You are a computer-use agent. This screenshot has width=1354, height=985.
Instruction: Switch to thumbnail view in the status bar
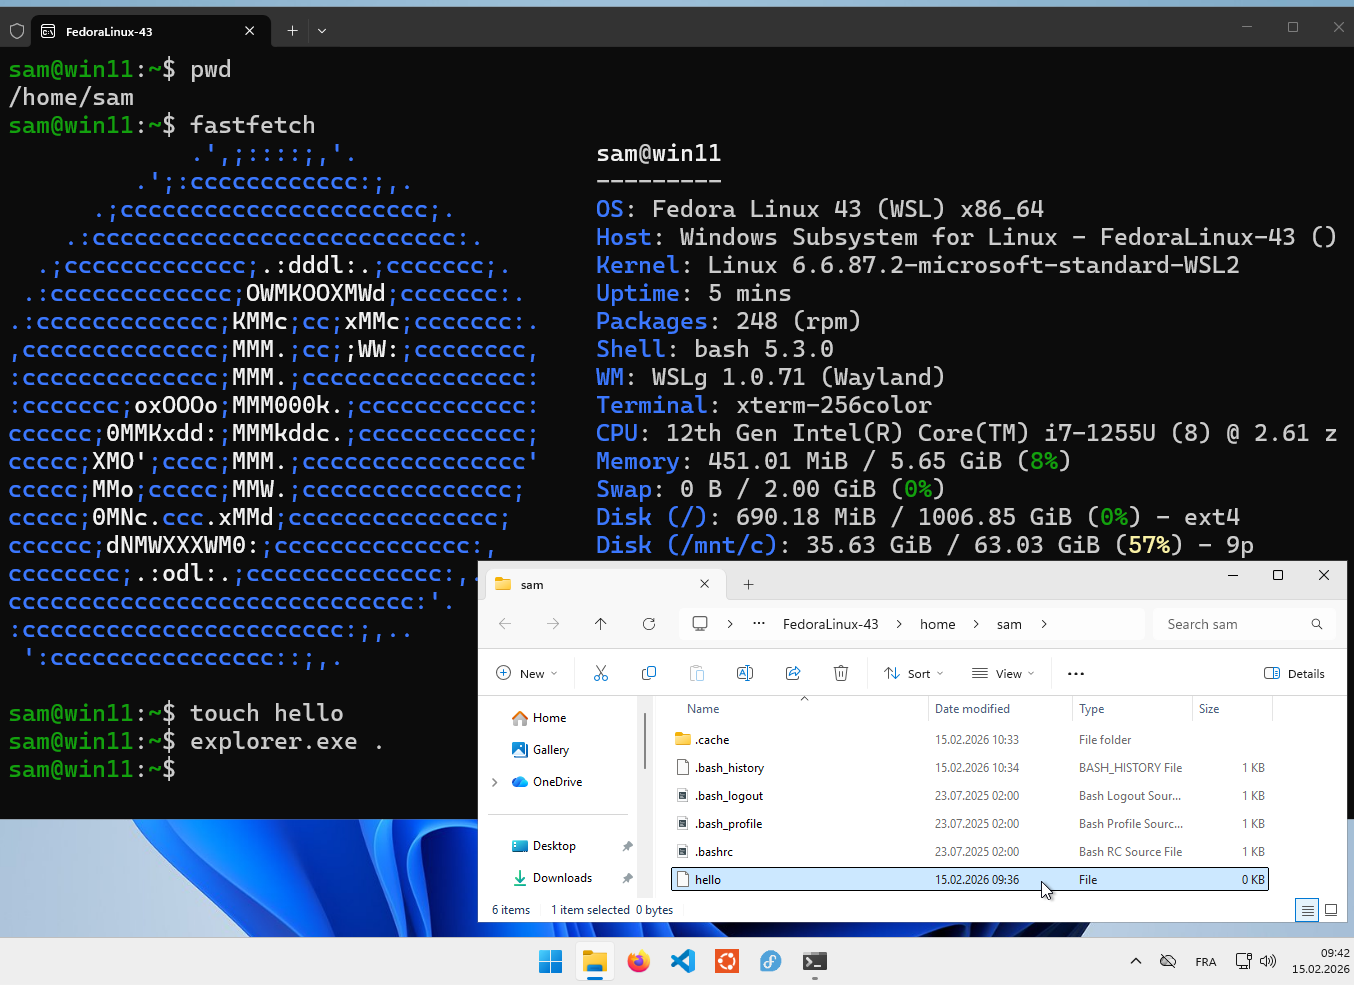pos(1331,910)
